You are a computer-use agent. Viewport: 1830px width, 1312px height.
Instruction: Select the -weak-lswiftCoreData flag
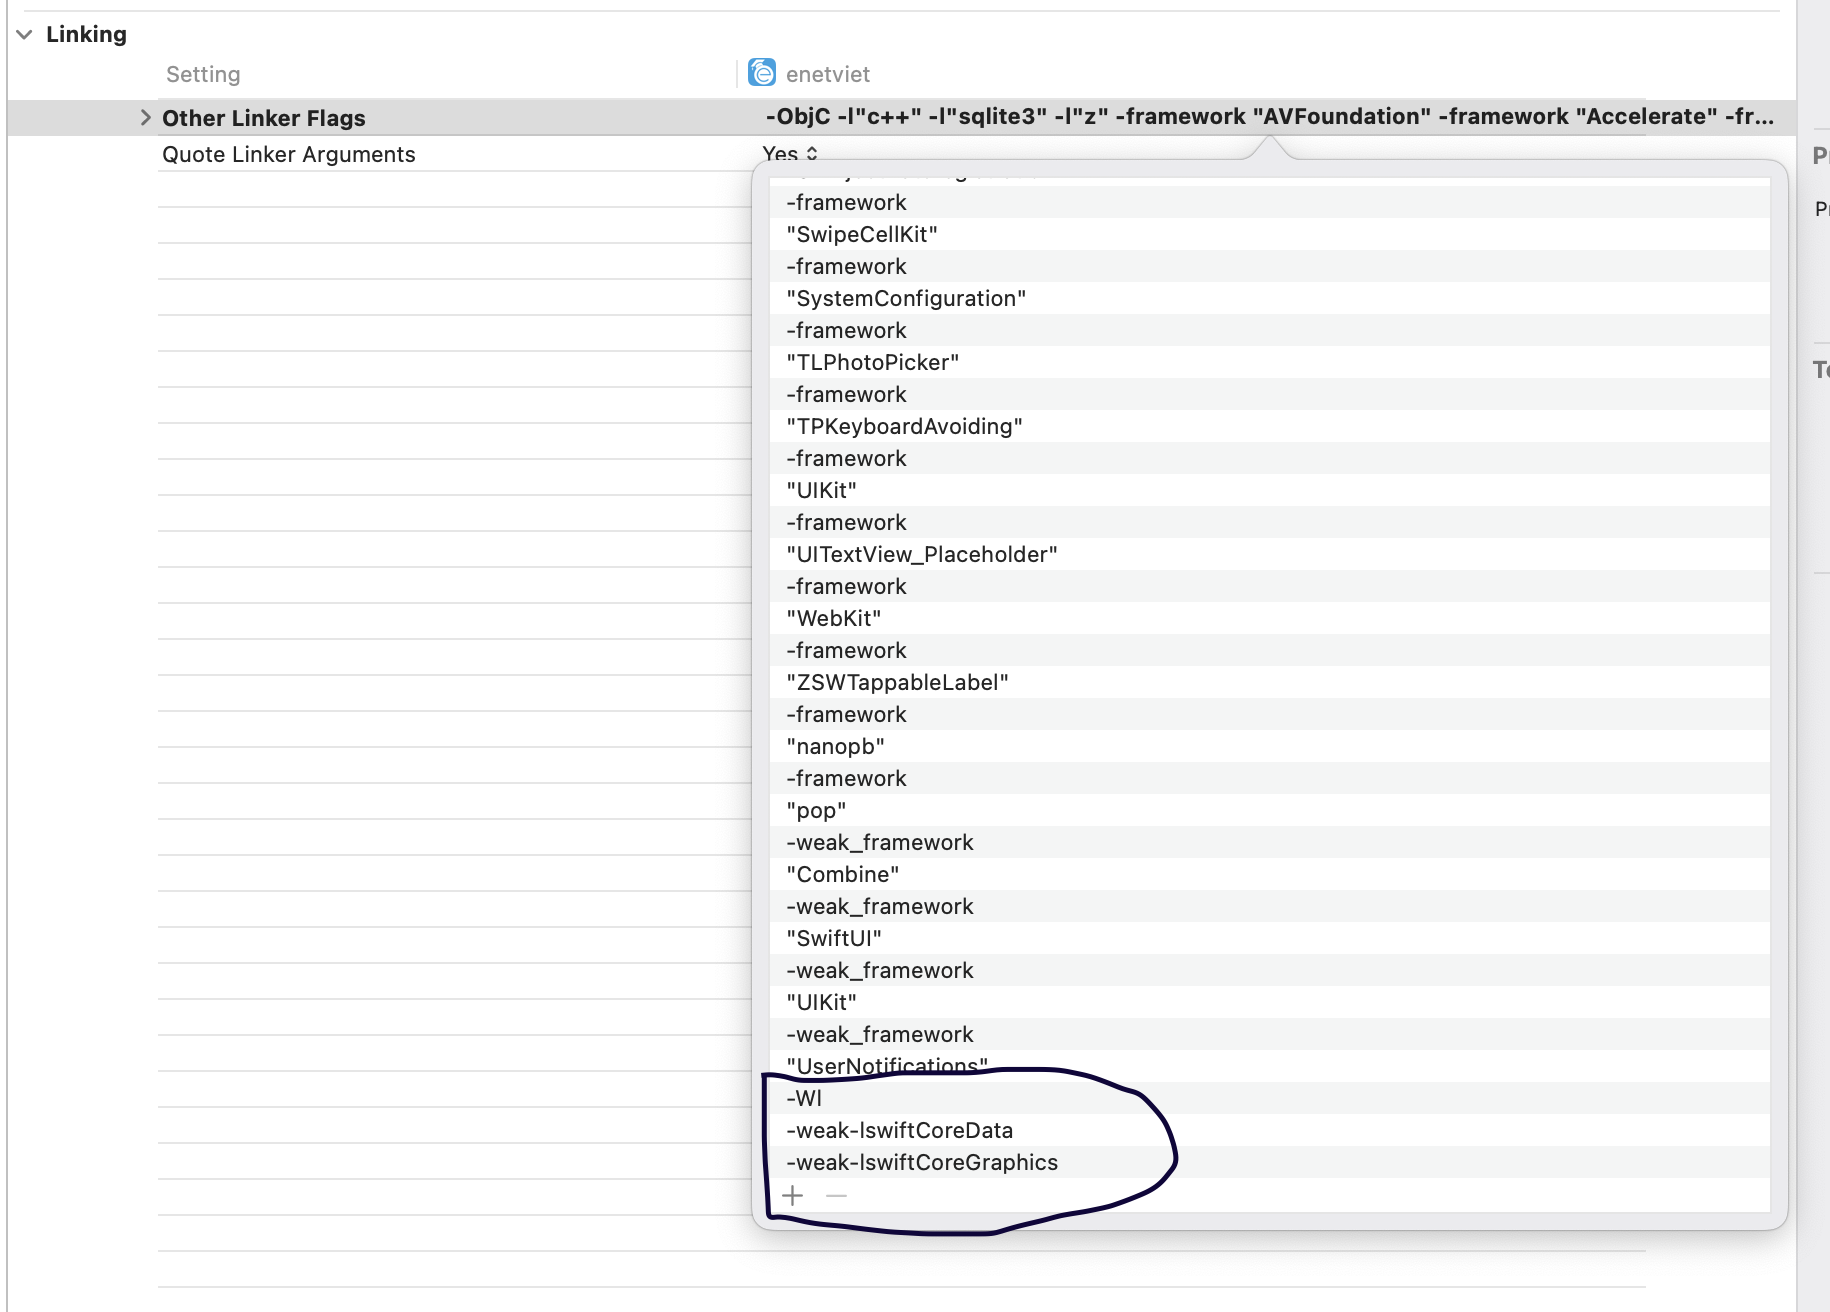[899, 1131]
